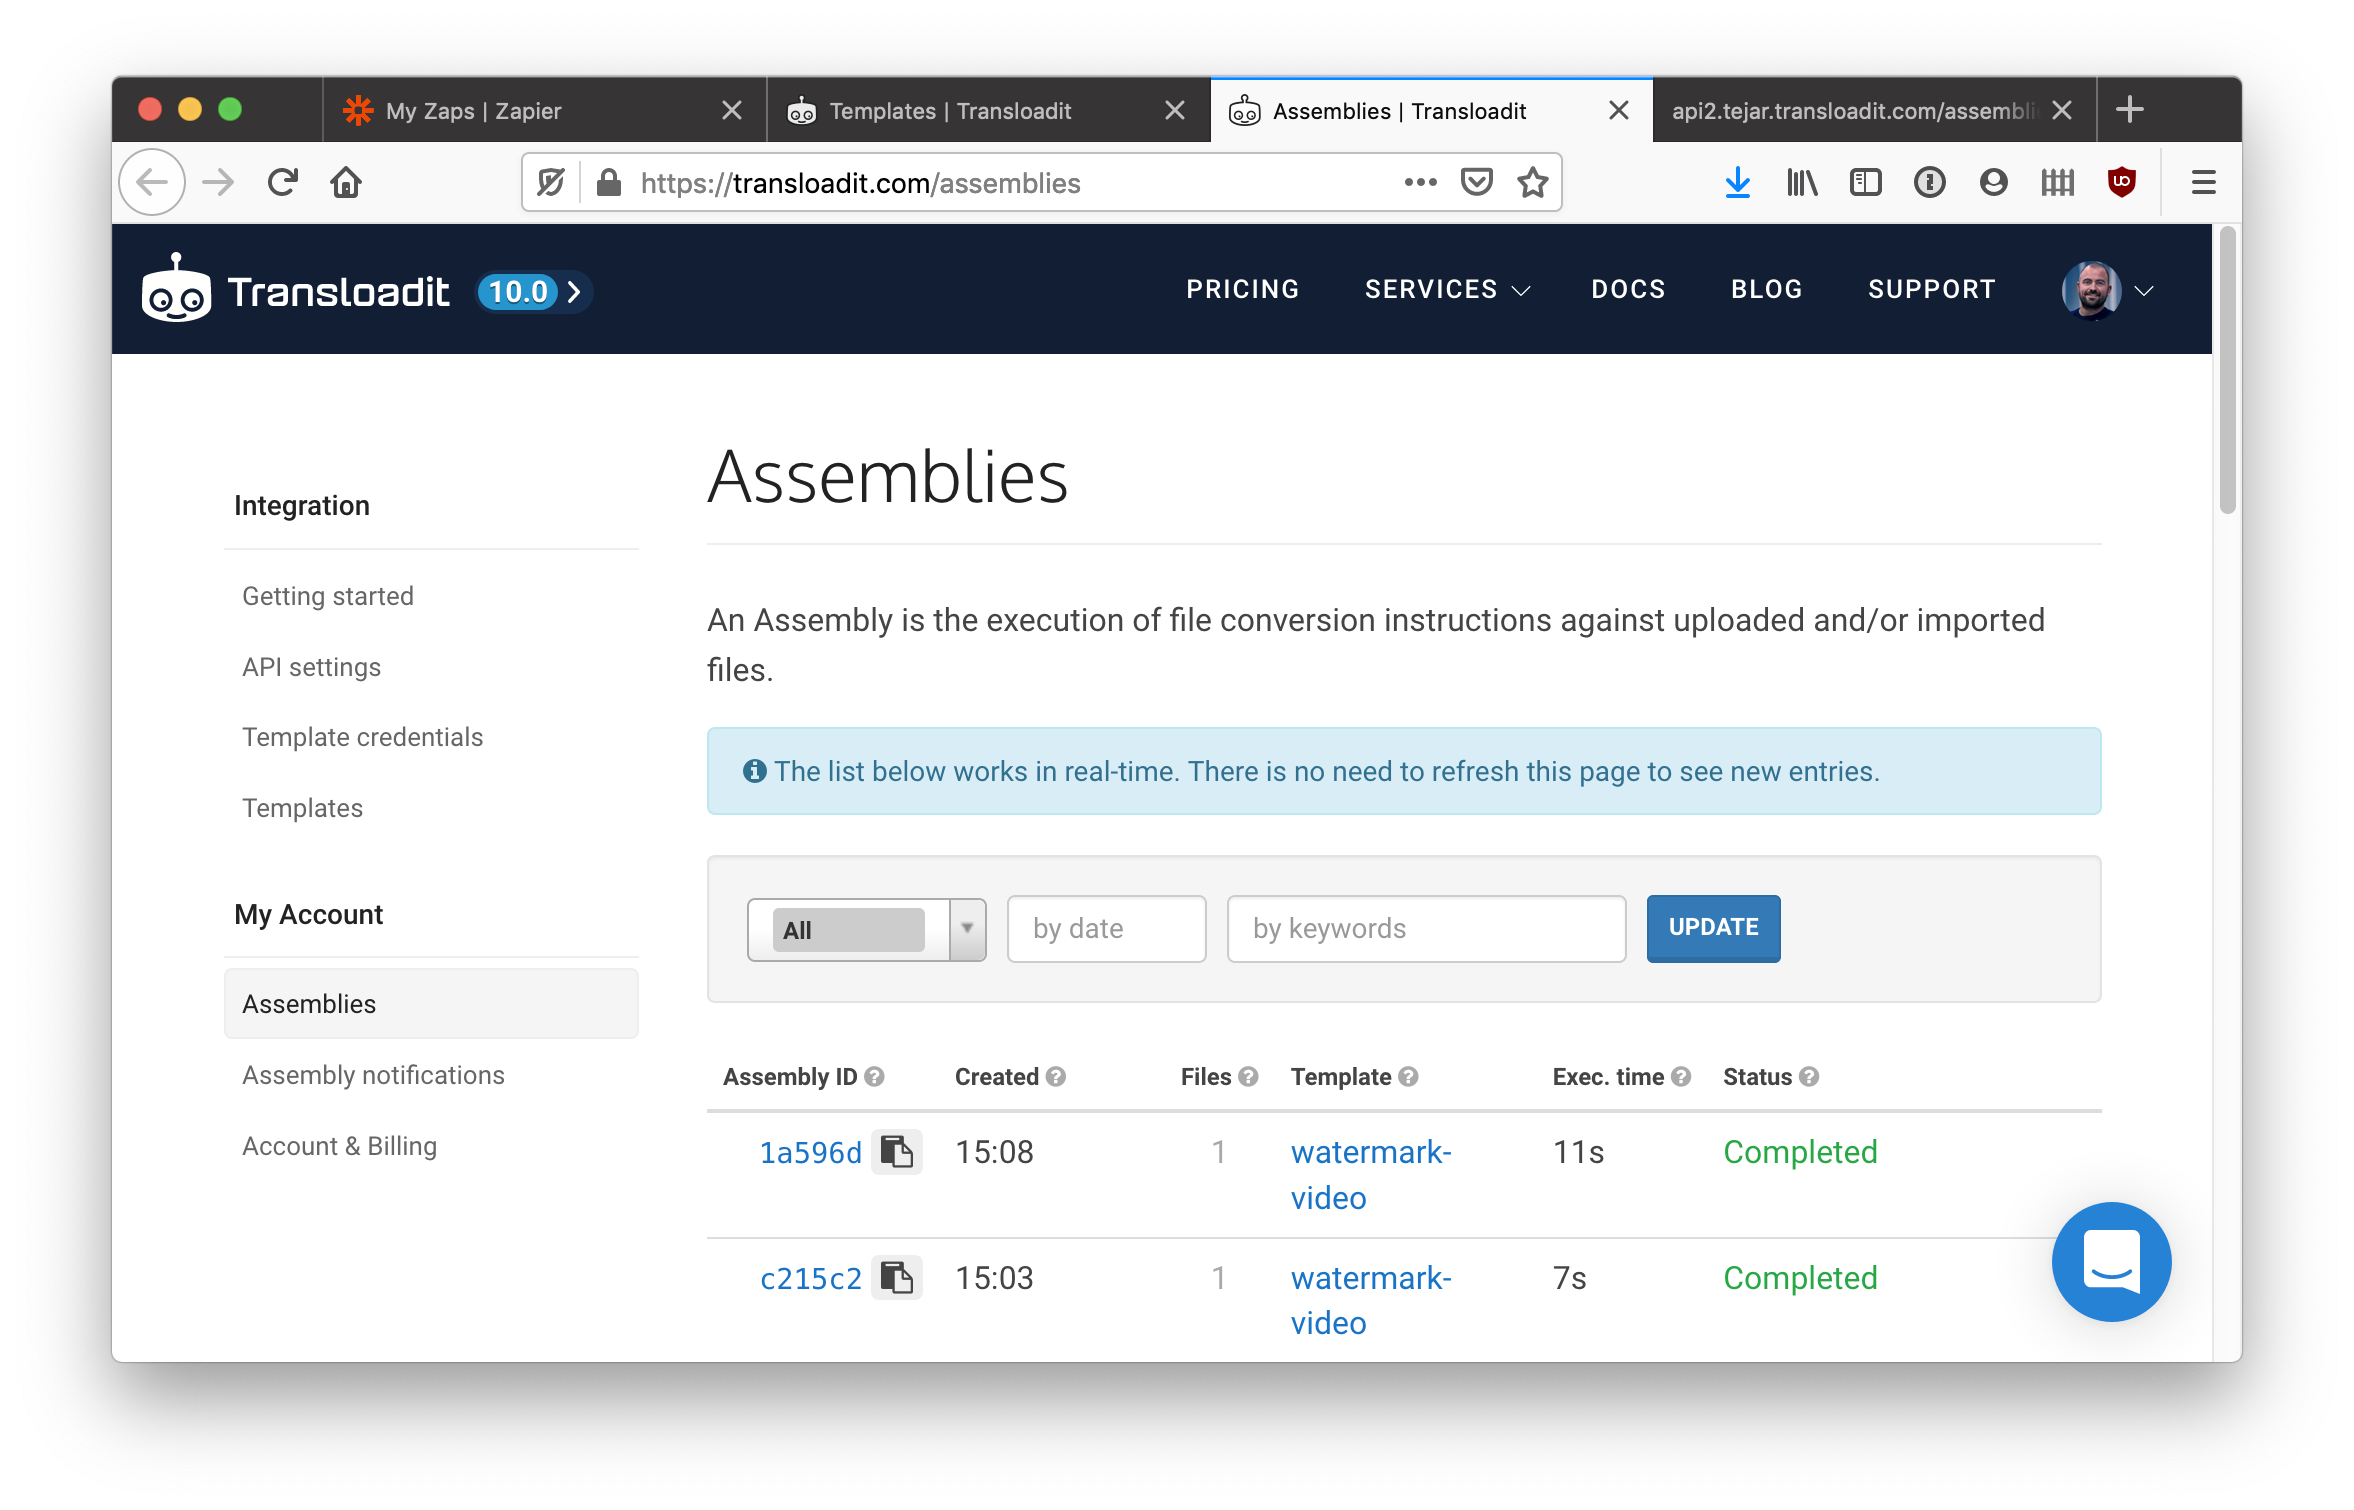Viewport: 2354px width, 1510px height.
Task: Click tracking protection shield in address bar
Action: click(551, 183)
